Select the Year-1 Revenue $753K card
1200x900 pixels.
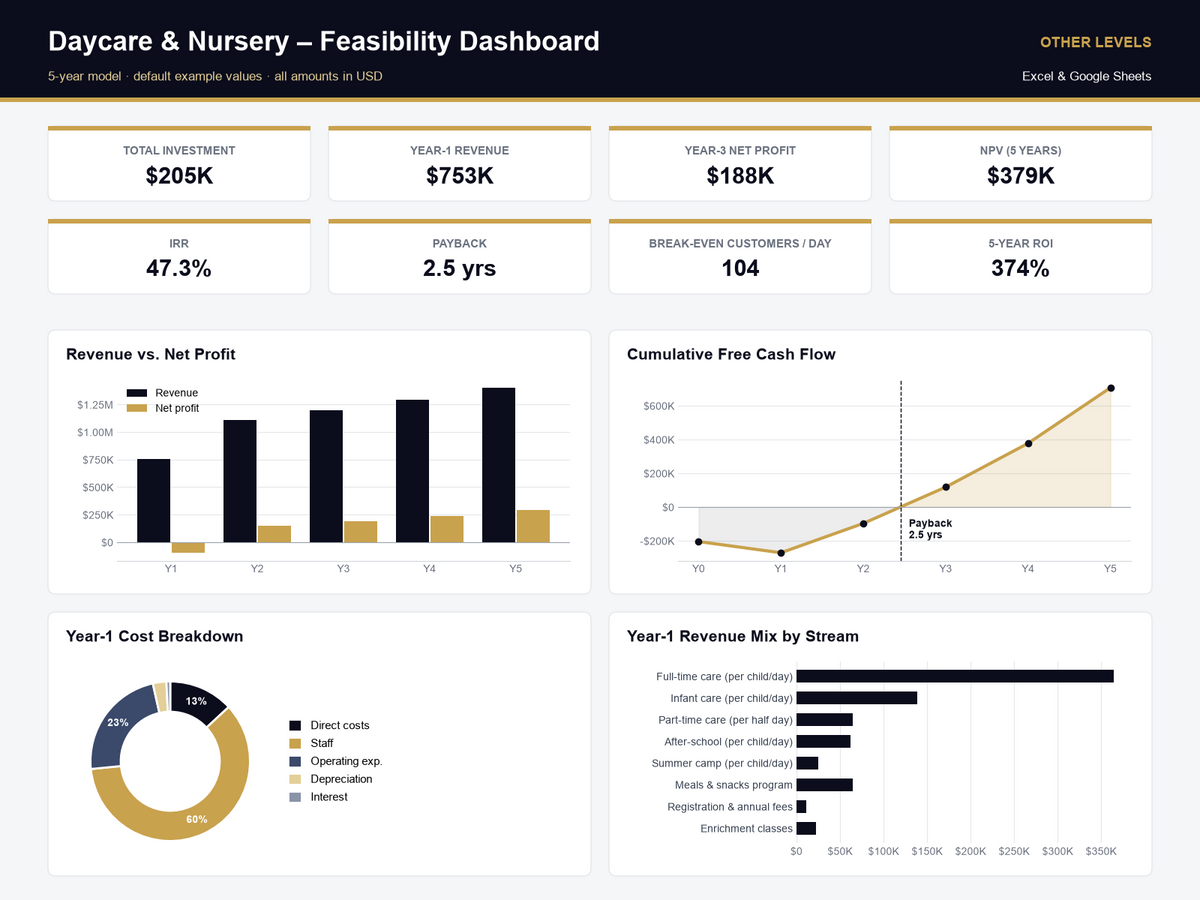(x=459, y=164)
